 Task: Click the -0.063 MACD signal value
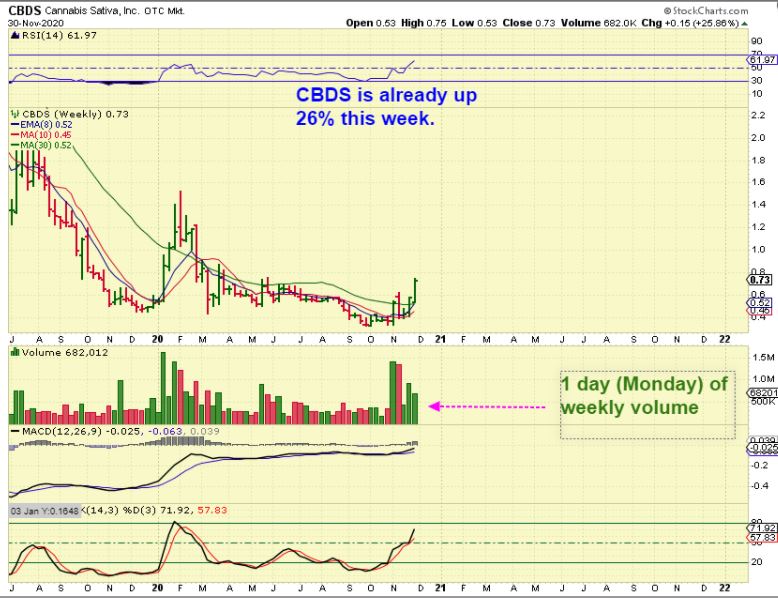[x=166, y=431]
